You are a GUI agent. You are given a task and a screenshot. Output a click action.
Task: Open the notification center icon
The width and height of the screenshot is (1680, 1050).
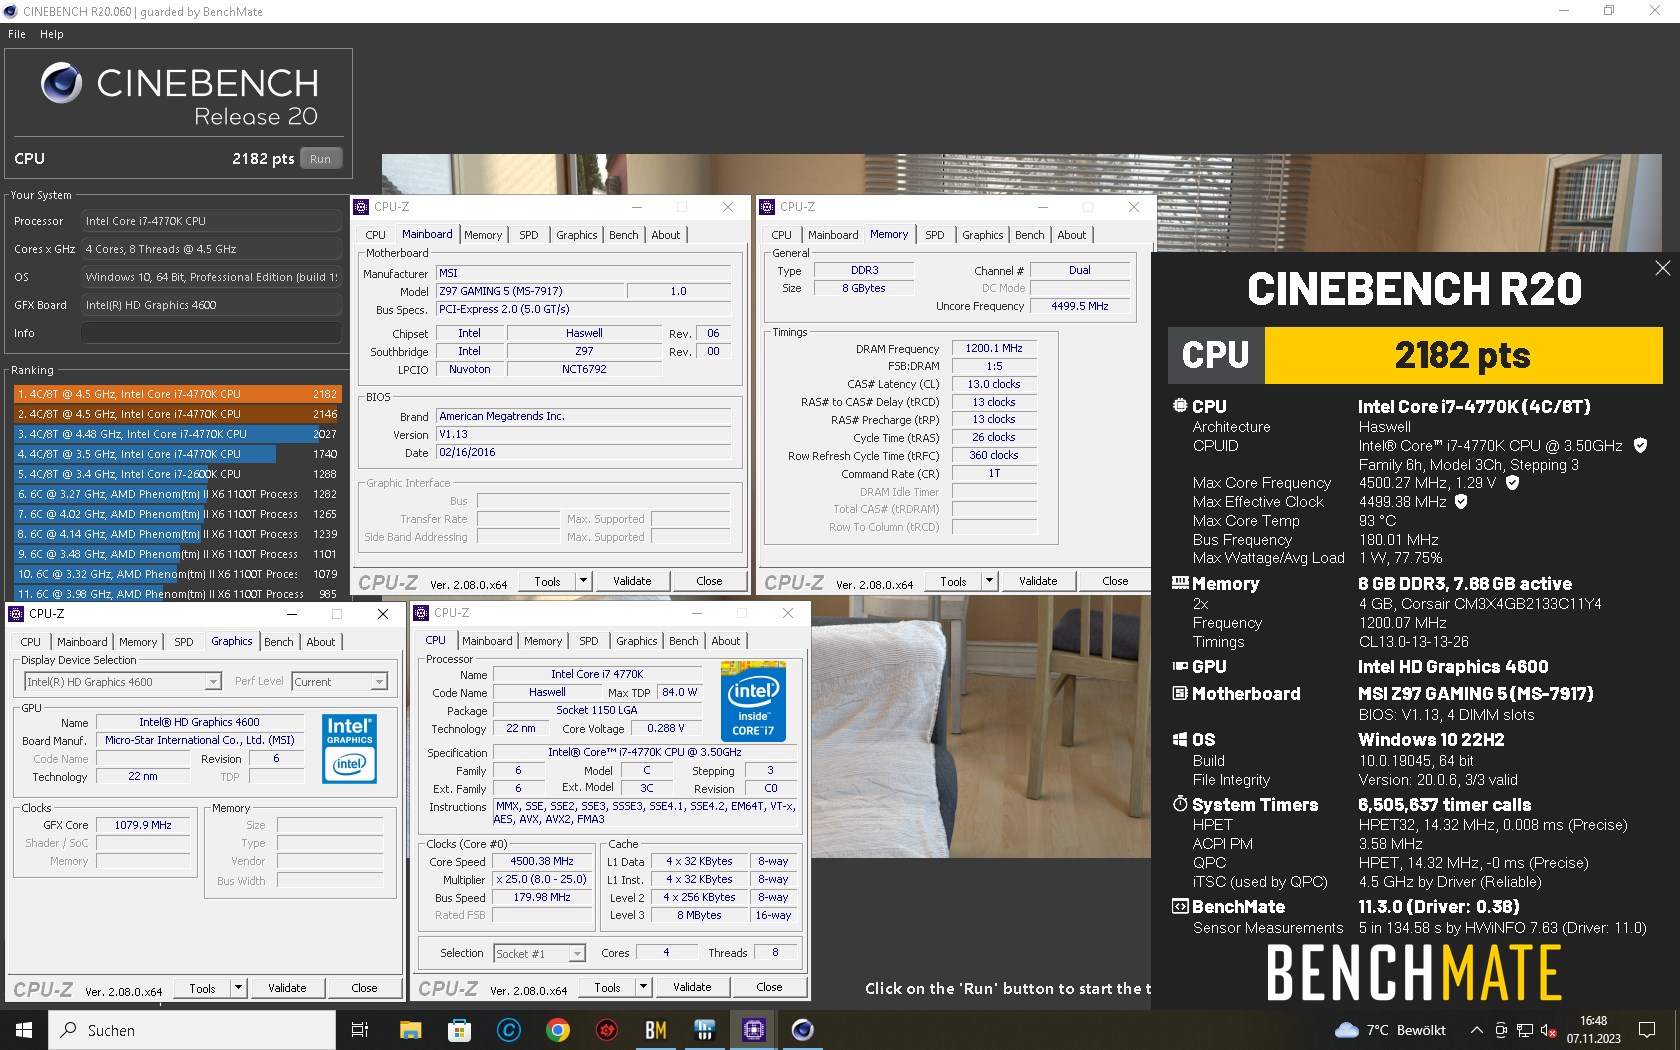click(1646, 1030)
